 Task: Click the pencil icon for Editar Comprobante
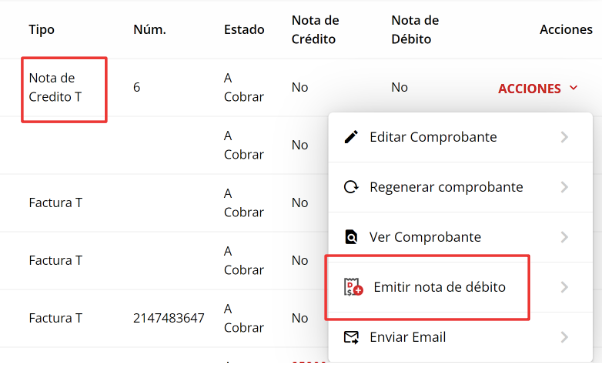pyautogui.click(x=351, y=137)
